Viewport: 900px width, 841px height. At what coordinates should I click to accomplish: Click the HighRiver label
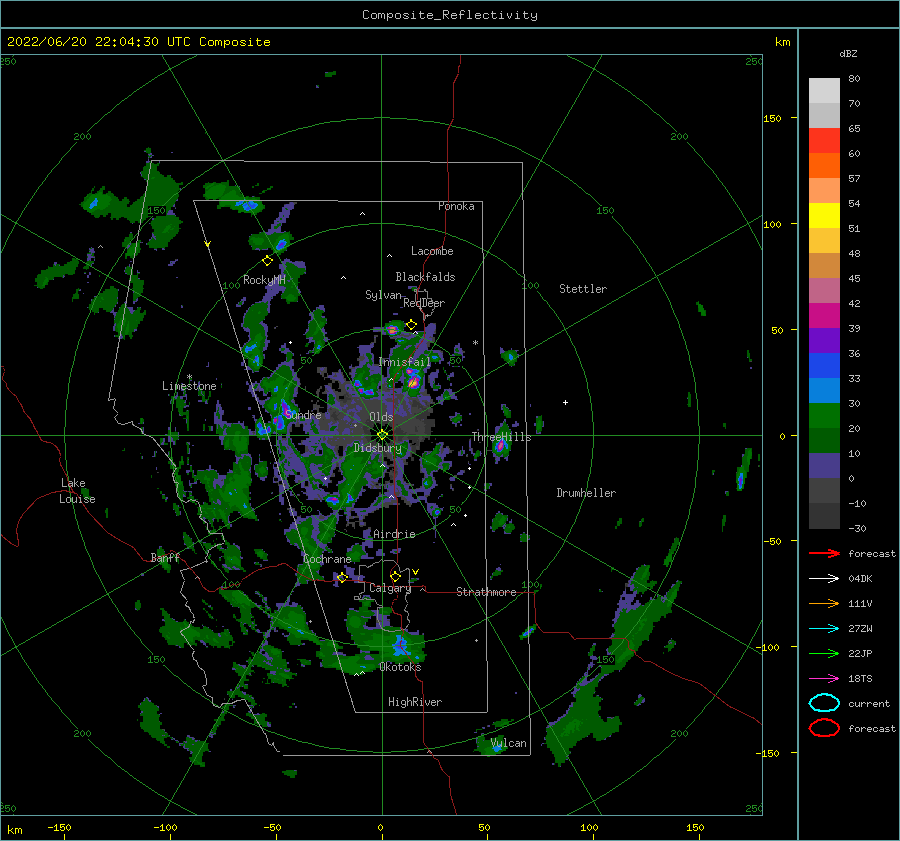(x=415, y=702)
